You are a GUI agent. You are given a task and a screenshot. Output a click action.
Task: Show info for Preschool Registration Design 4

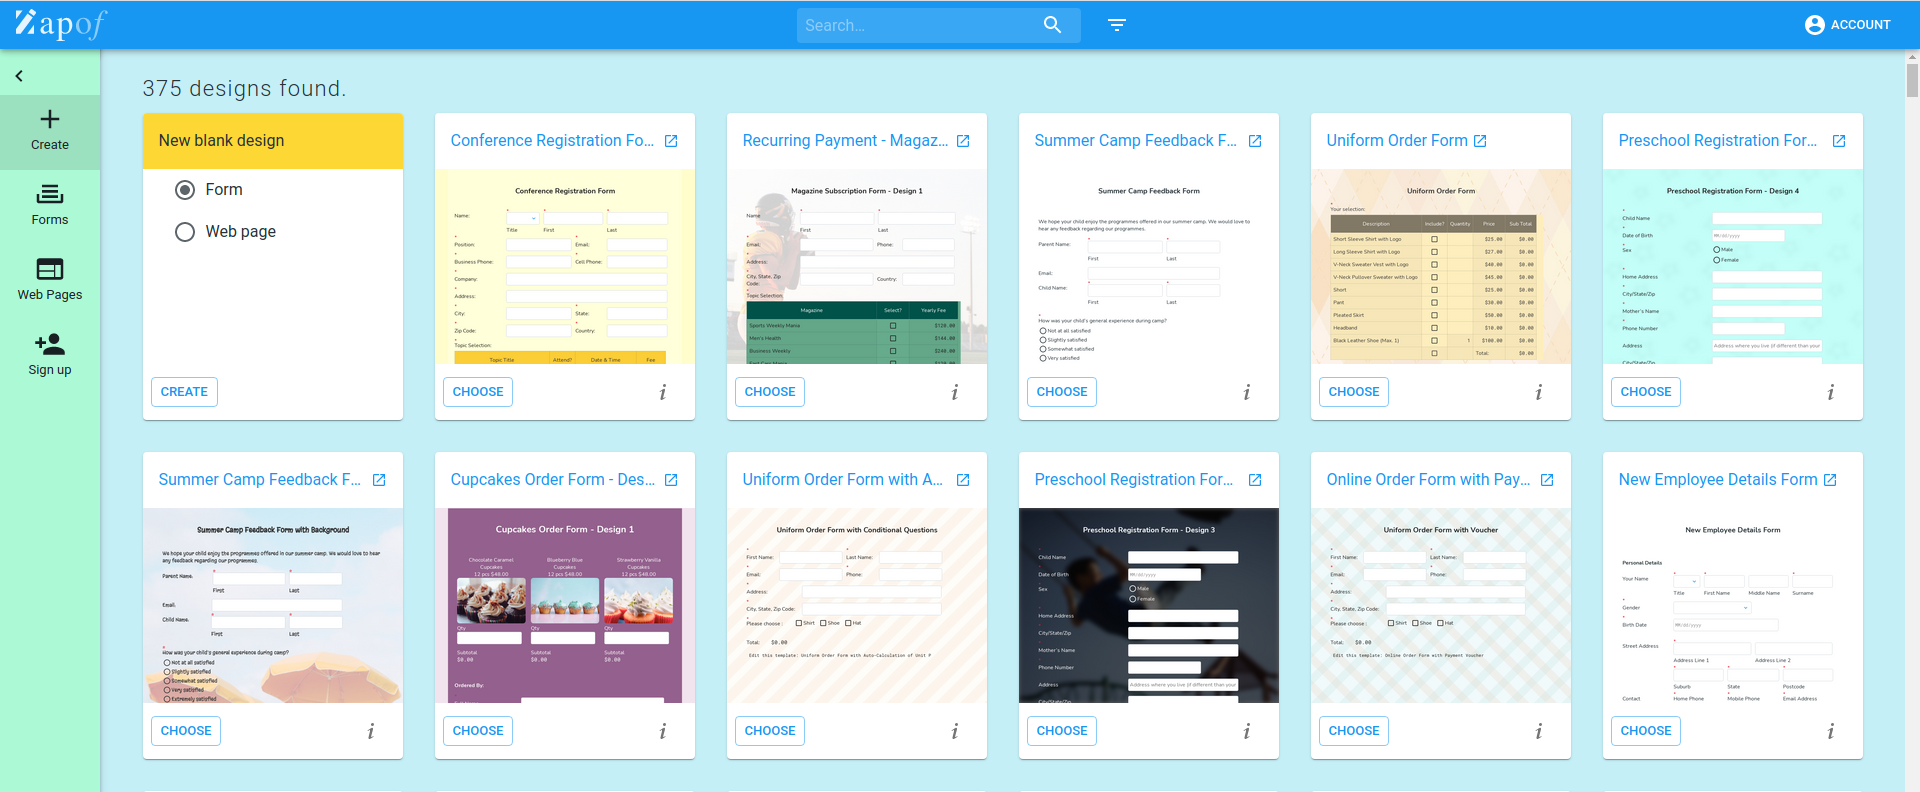1831,392
